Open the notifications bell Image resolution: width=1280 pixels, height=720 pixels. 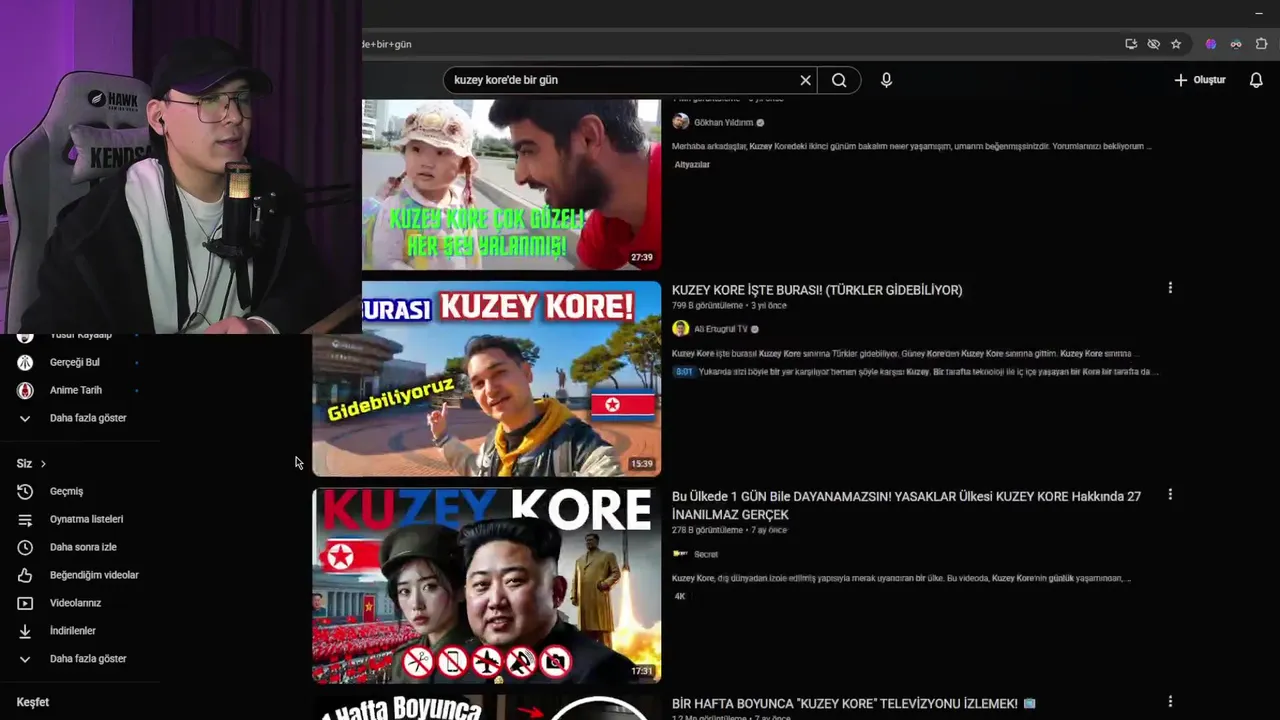tap(1256, 80)
